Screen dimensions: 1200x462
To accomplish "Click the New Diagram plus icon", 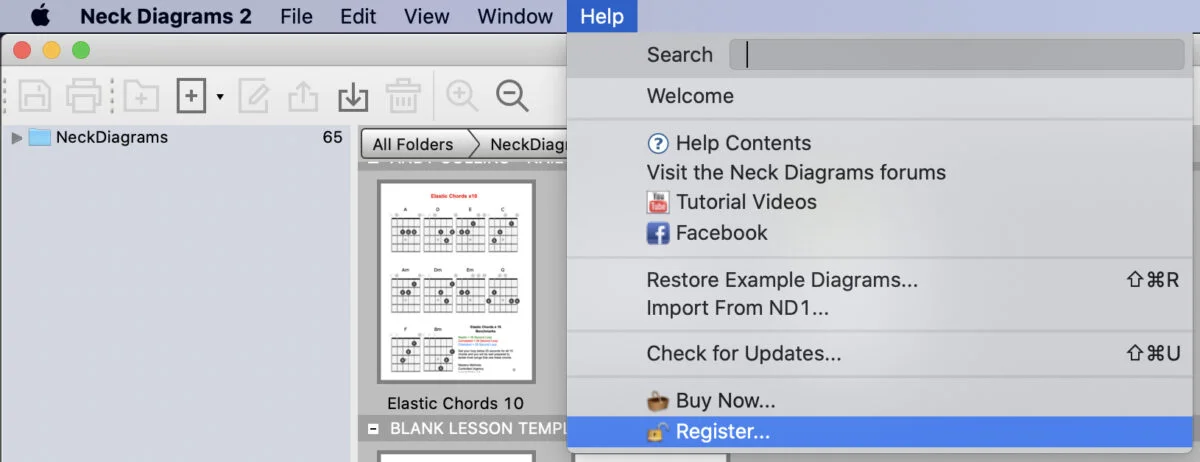I will pos(191,96).
